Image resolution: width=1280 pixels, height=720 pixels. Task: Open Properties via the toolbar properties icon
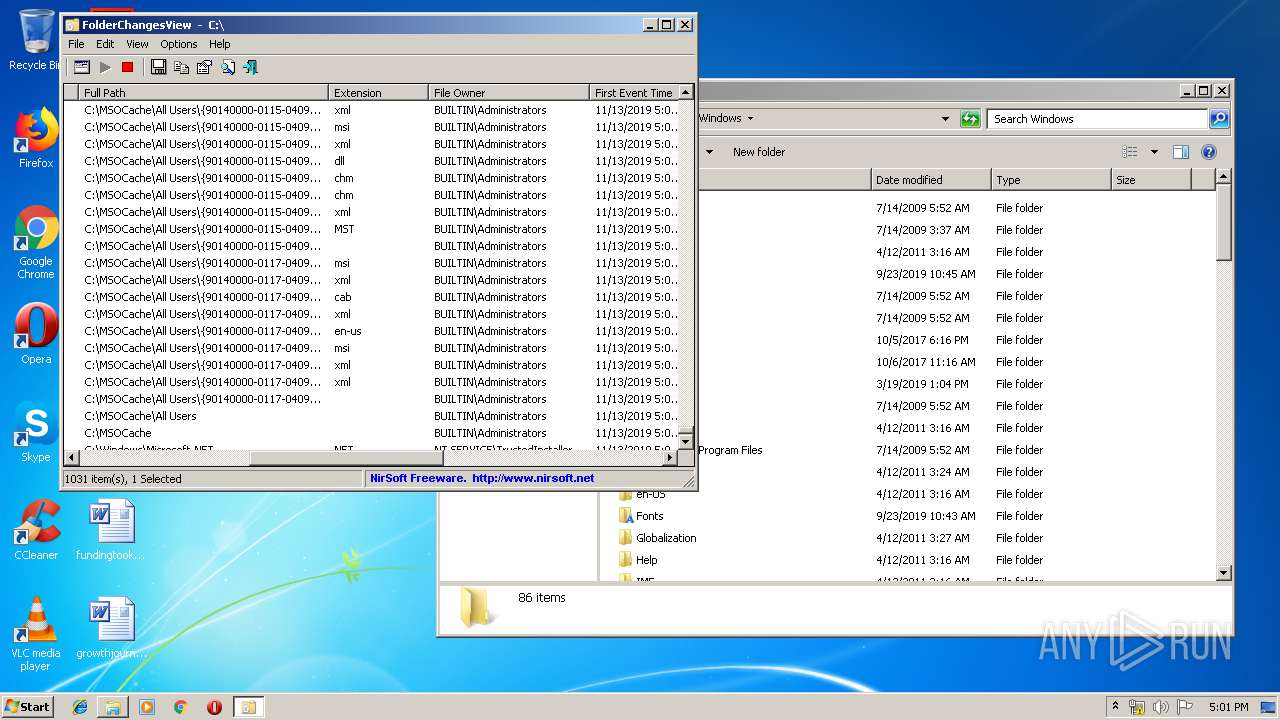point(204,67)
